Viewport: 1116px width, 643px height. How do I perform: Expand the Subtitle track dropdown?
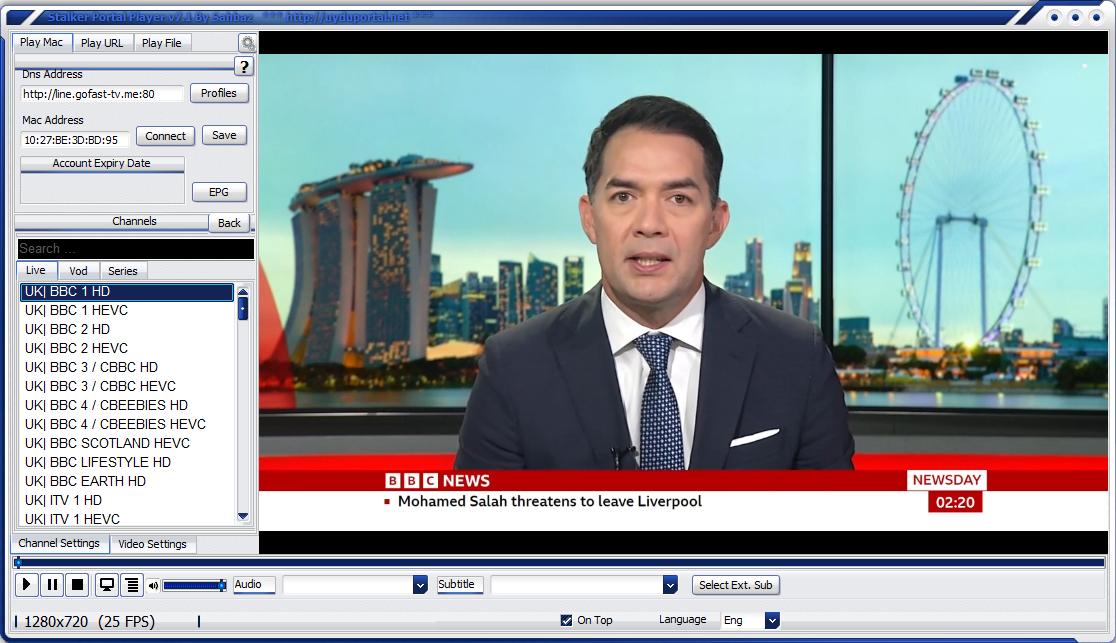click(670, 585)
